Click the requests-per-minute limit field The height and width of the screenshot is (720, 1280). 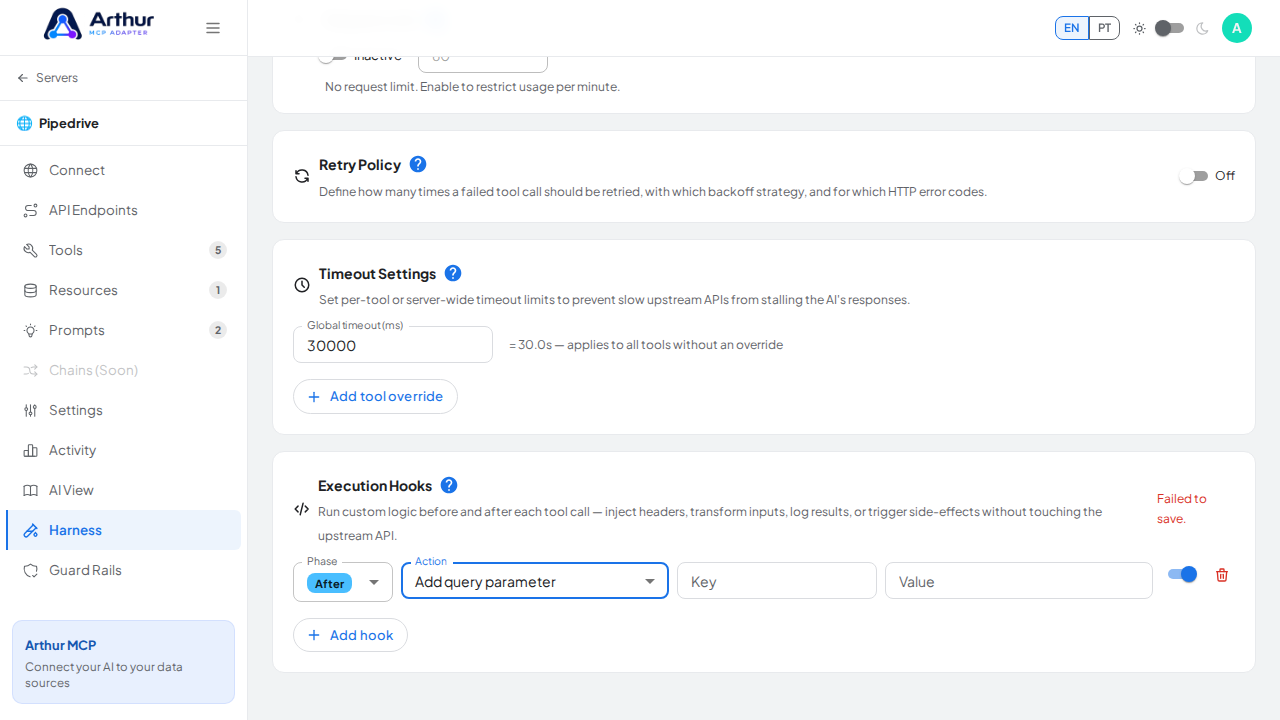point(483,64)
